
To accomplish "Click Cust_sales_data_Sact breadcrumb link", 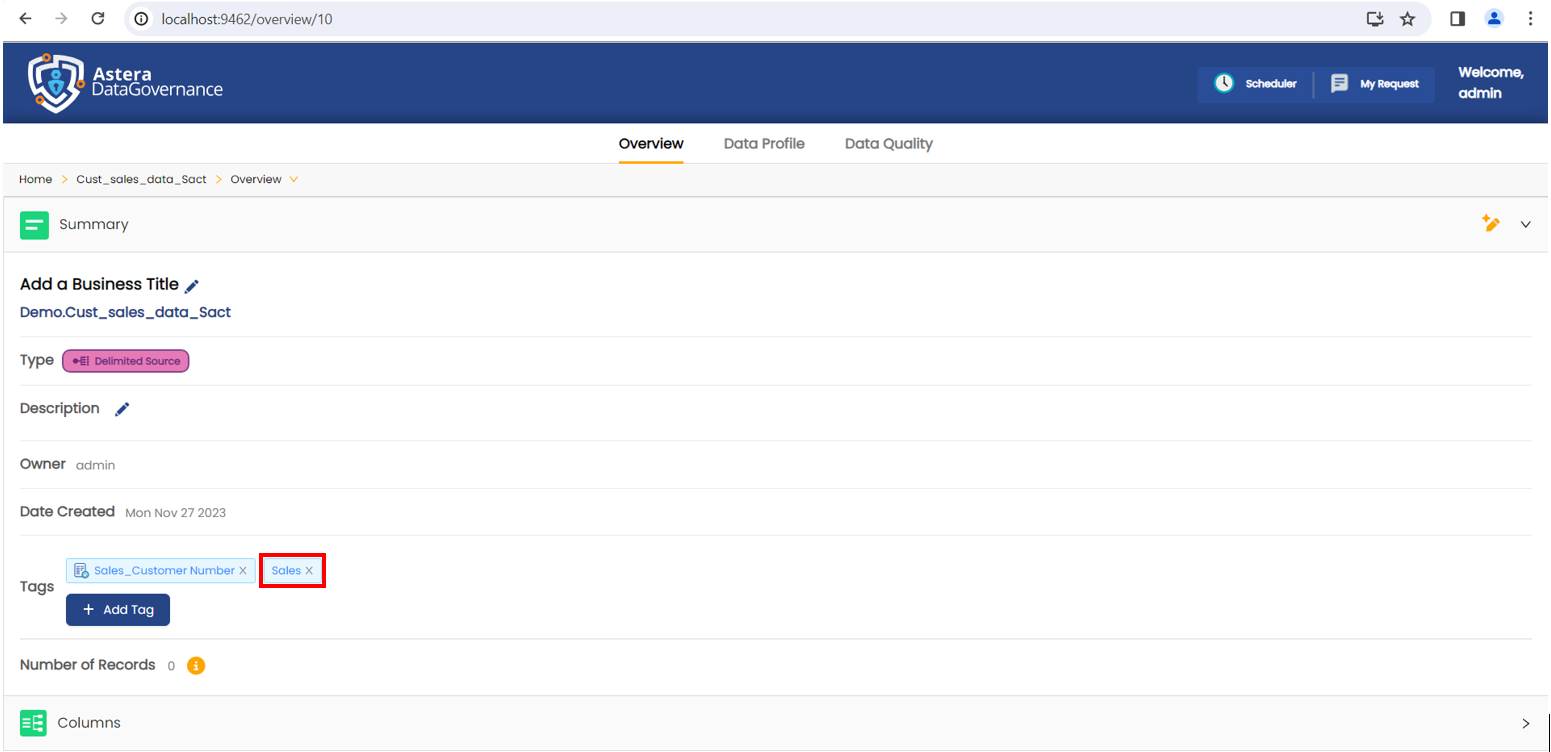I will [x=141, y=180].
